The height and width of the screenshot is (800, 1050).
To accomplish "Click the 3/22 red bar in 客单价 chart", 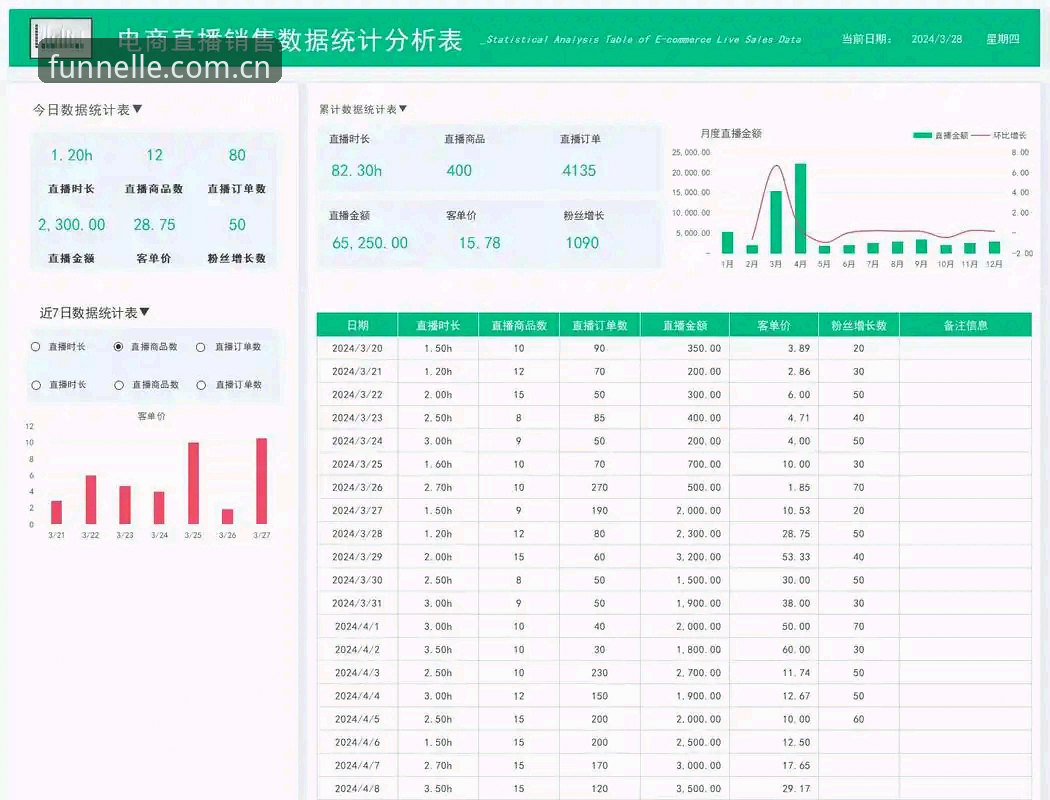I will [90, 499].
